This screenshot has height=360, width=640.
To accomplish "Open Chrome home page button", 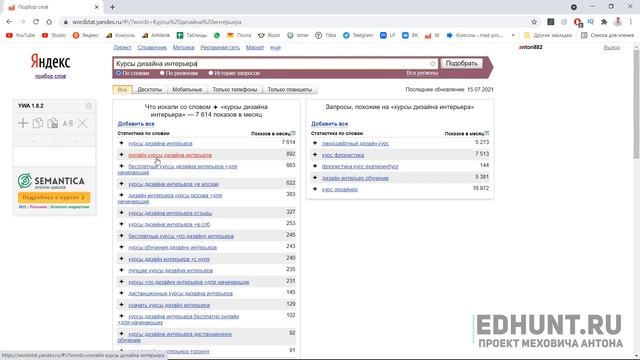I will click(49, 22).
